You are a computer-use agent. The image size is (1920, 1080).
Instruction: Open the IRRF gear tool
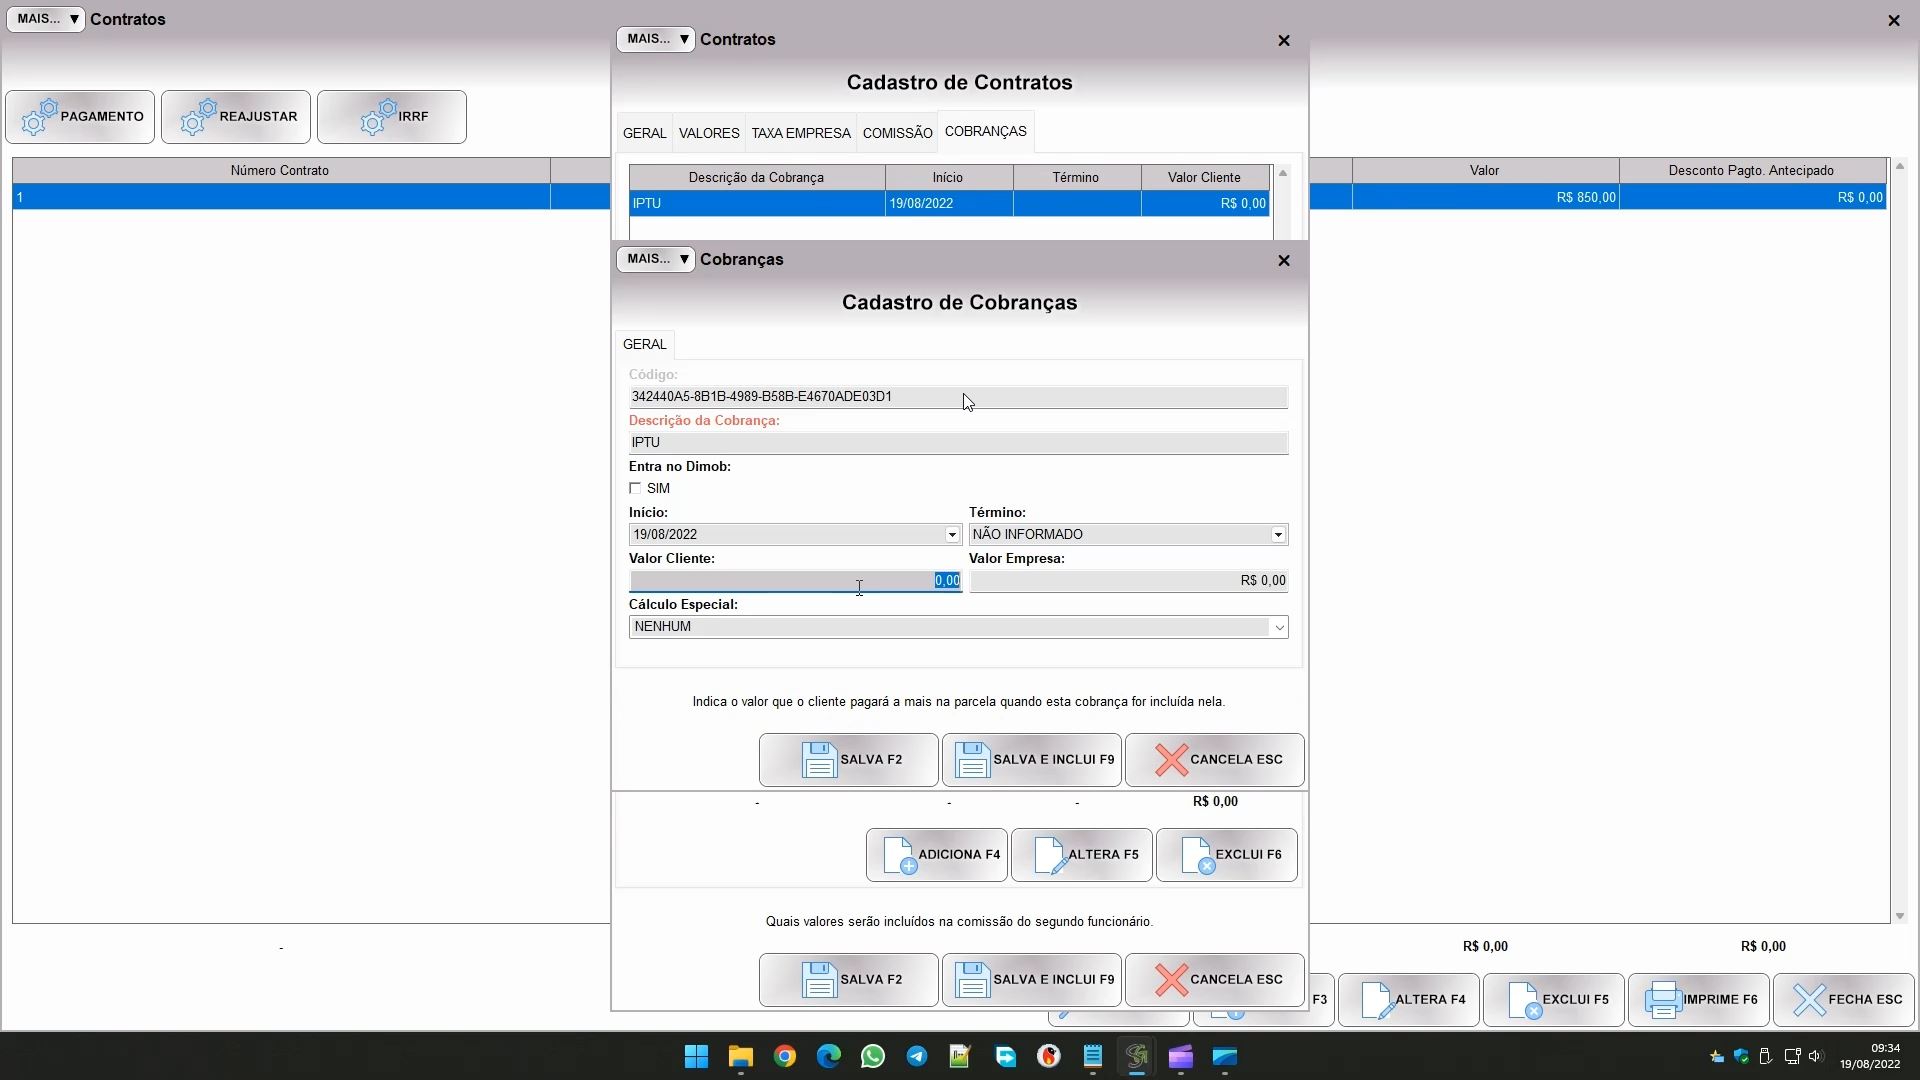[392, 117]
